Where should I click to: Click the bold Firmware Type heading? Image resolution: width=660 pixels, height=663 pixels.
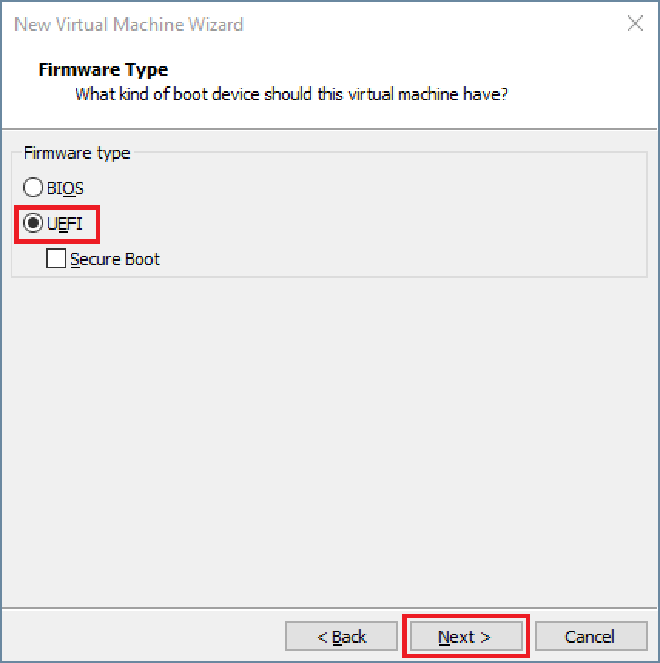pos(103,70)
